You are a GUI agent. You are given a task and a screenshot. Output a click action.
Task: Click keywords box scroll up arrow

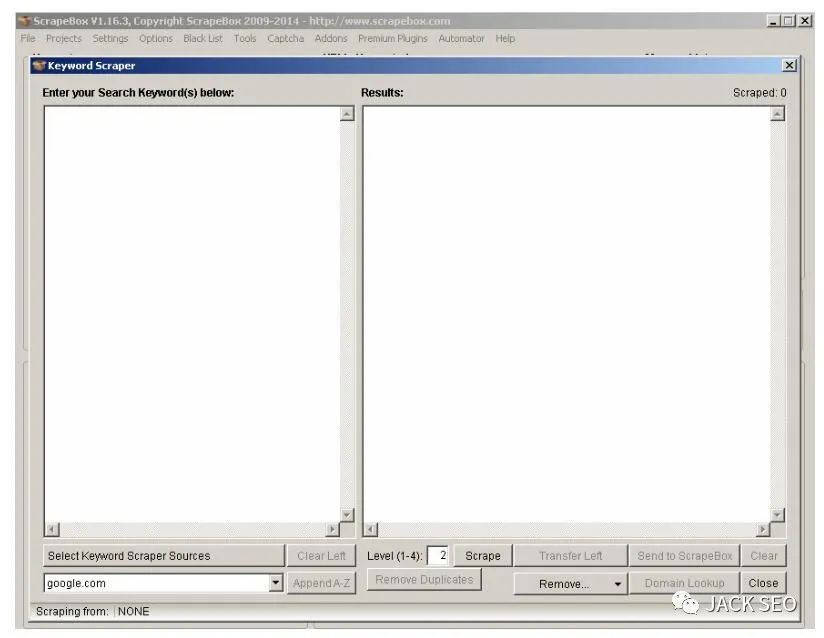click(x=347, y=114)
